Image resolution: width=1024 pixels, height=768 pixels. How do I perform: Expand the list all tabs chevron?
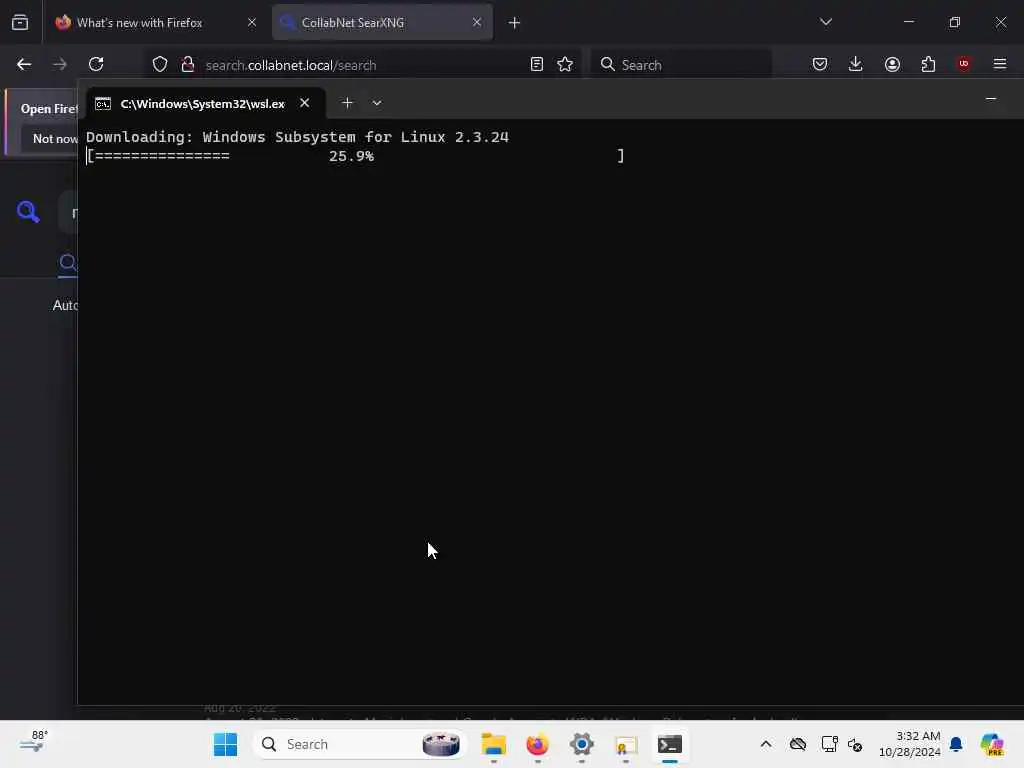826,22
